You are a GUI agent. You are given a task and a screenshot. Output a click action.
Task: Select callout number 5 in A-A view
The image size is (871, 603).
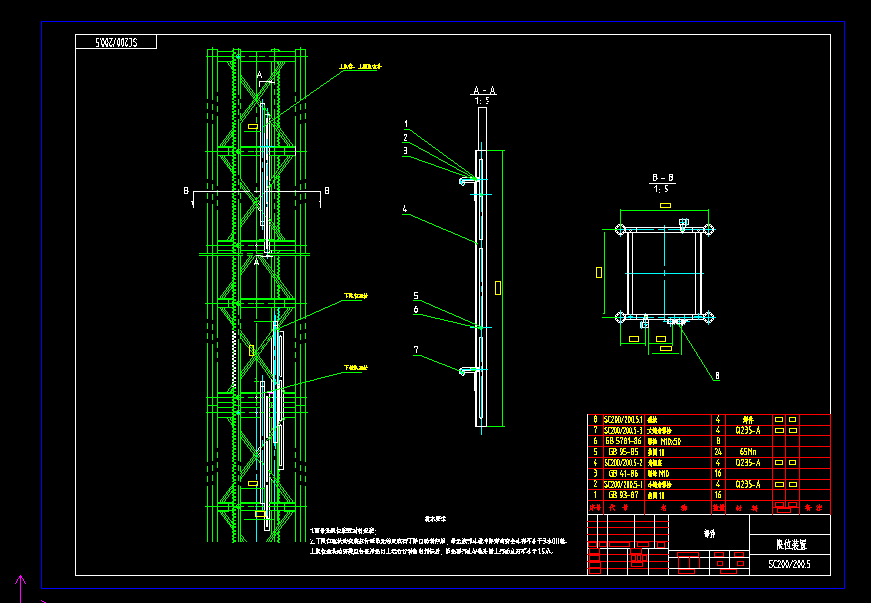tap(416, 296)
